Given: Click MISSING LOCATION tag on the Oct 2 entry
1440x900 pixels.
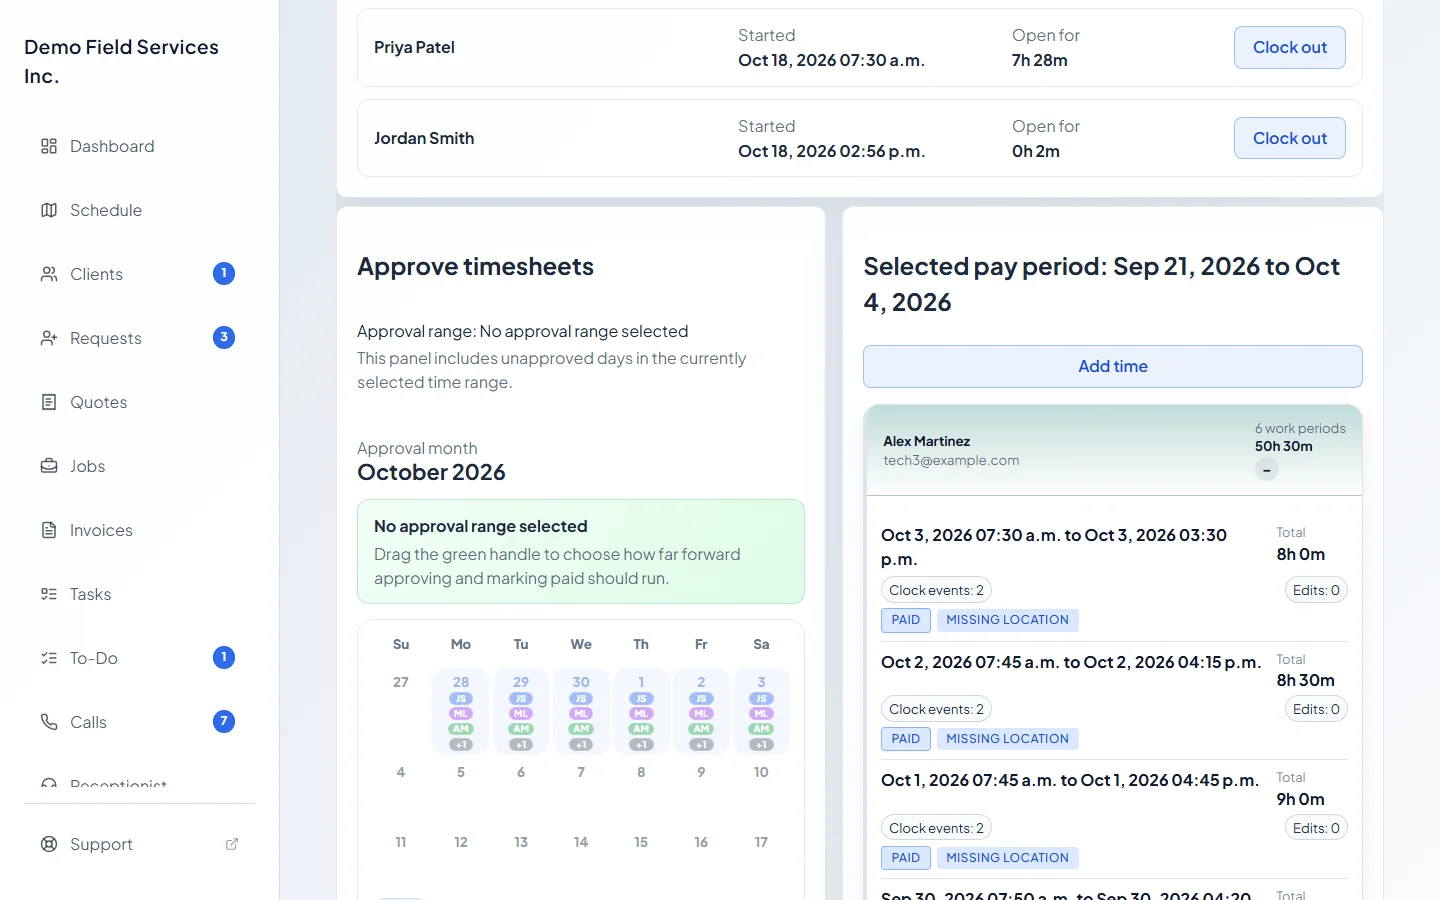Looking at the screenshot, I should click(1007, 739).
